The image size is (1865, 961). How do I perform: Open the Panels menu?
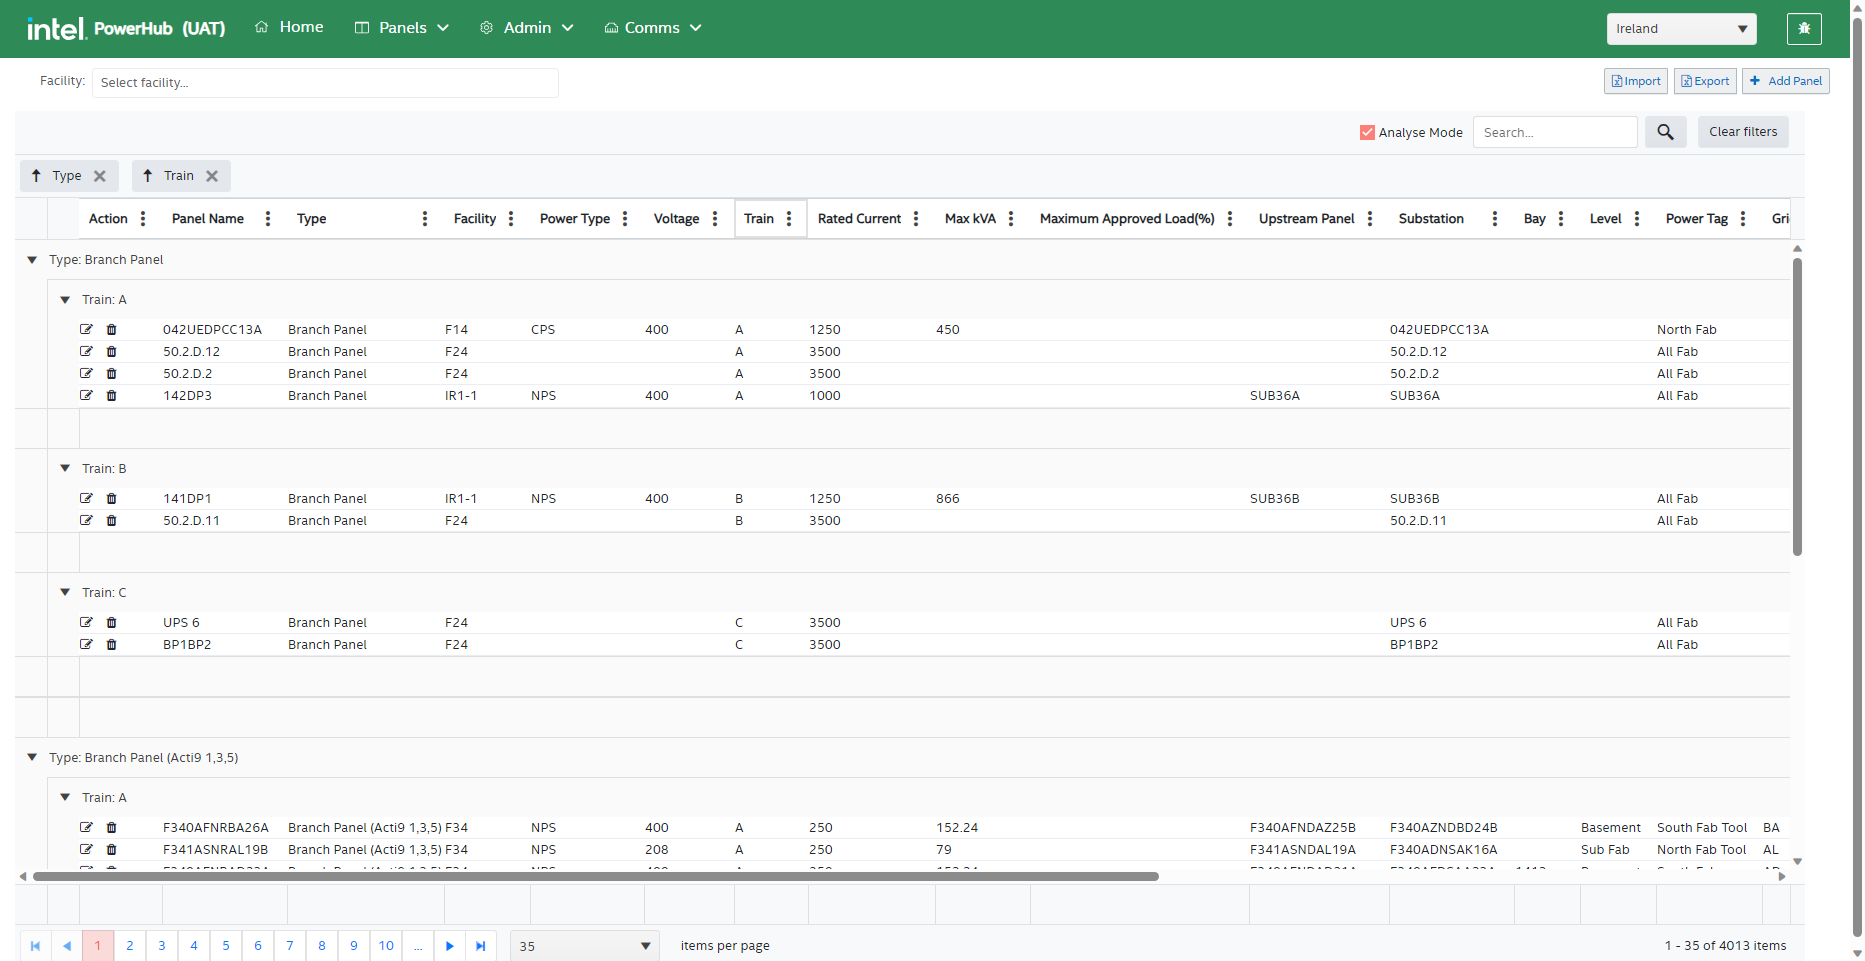[402, 28]
